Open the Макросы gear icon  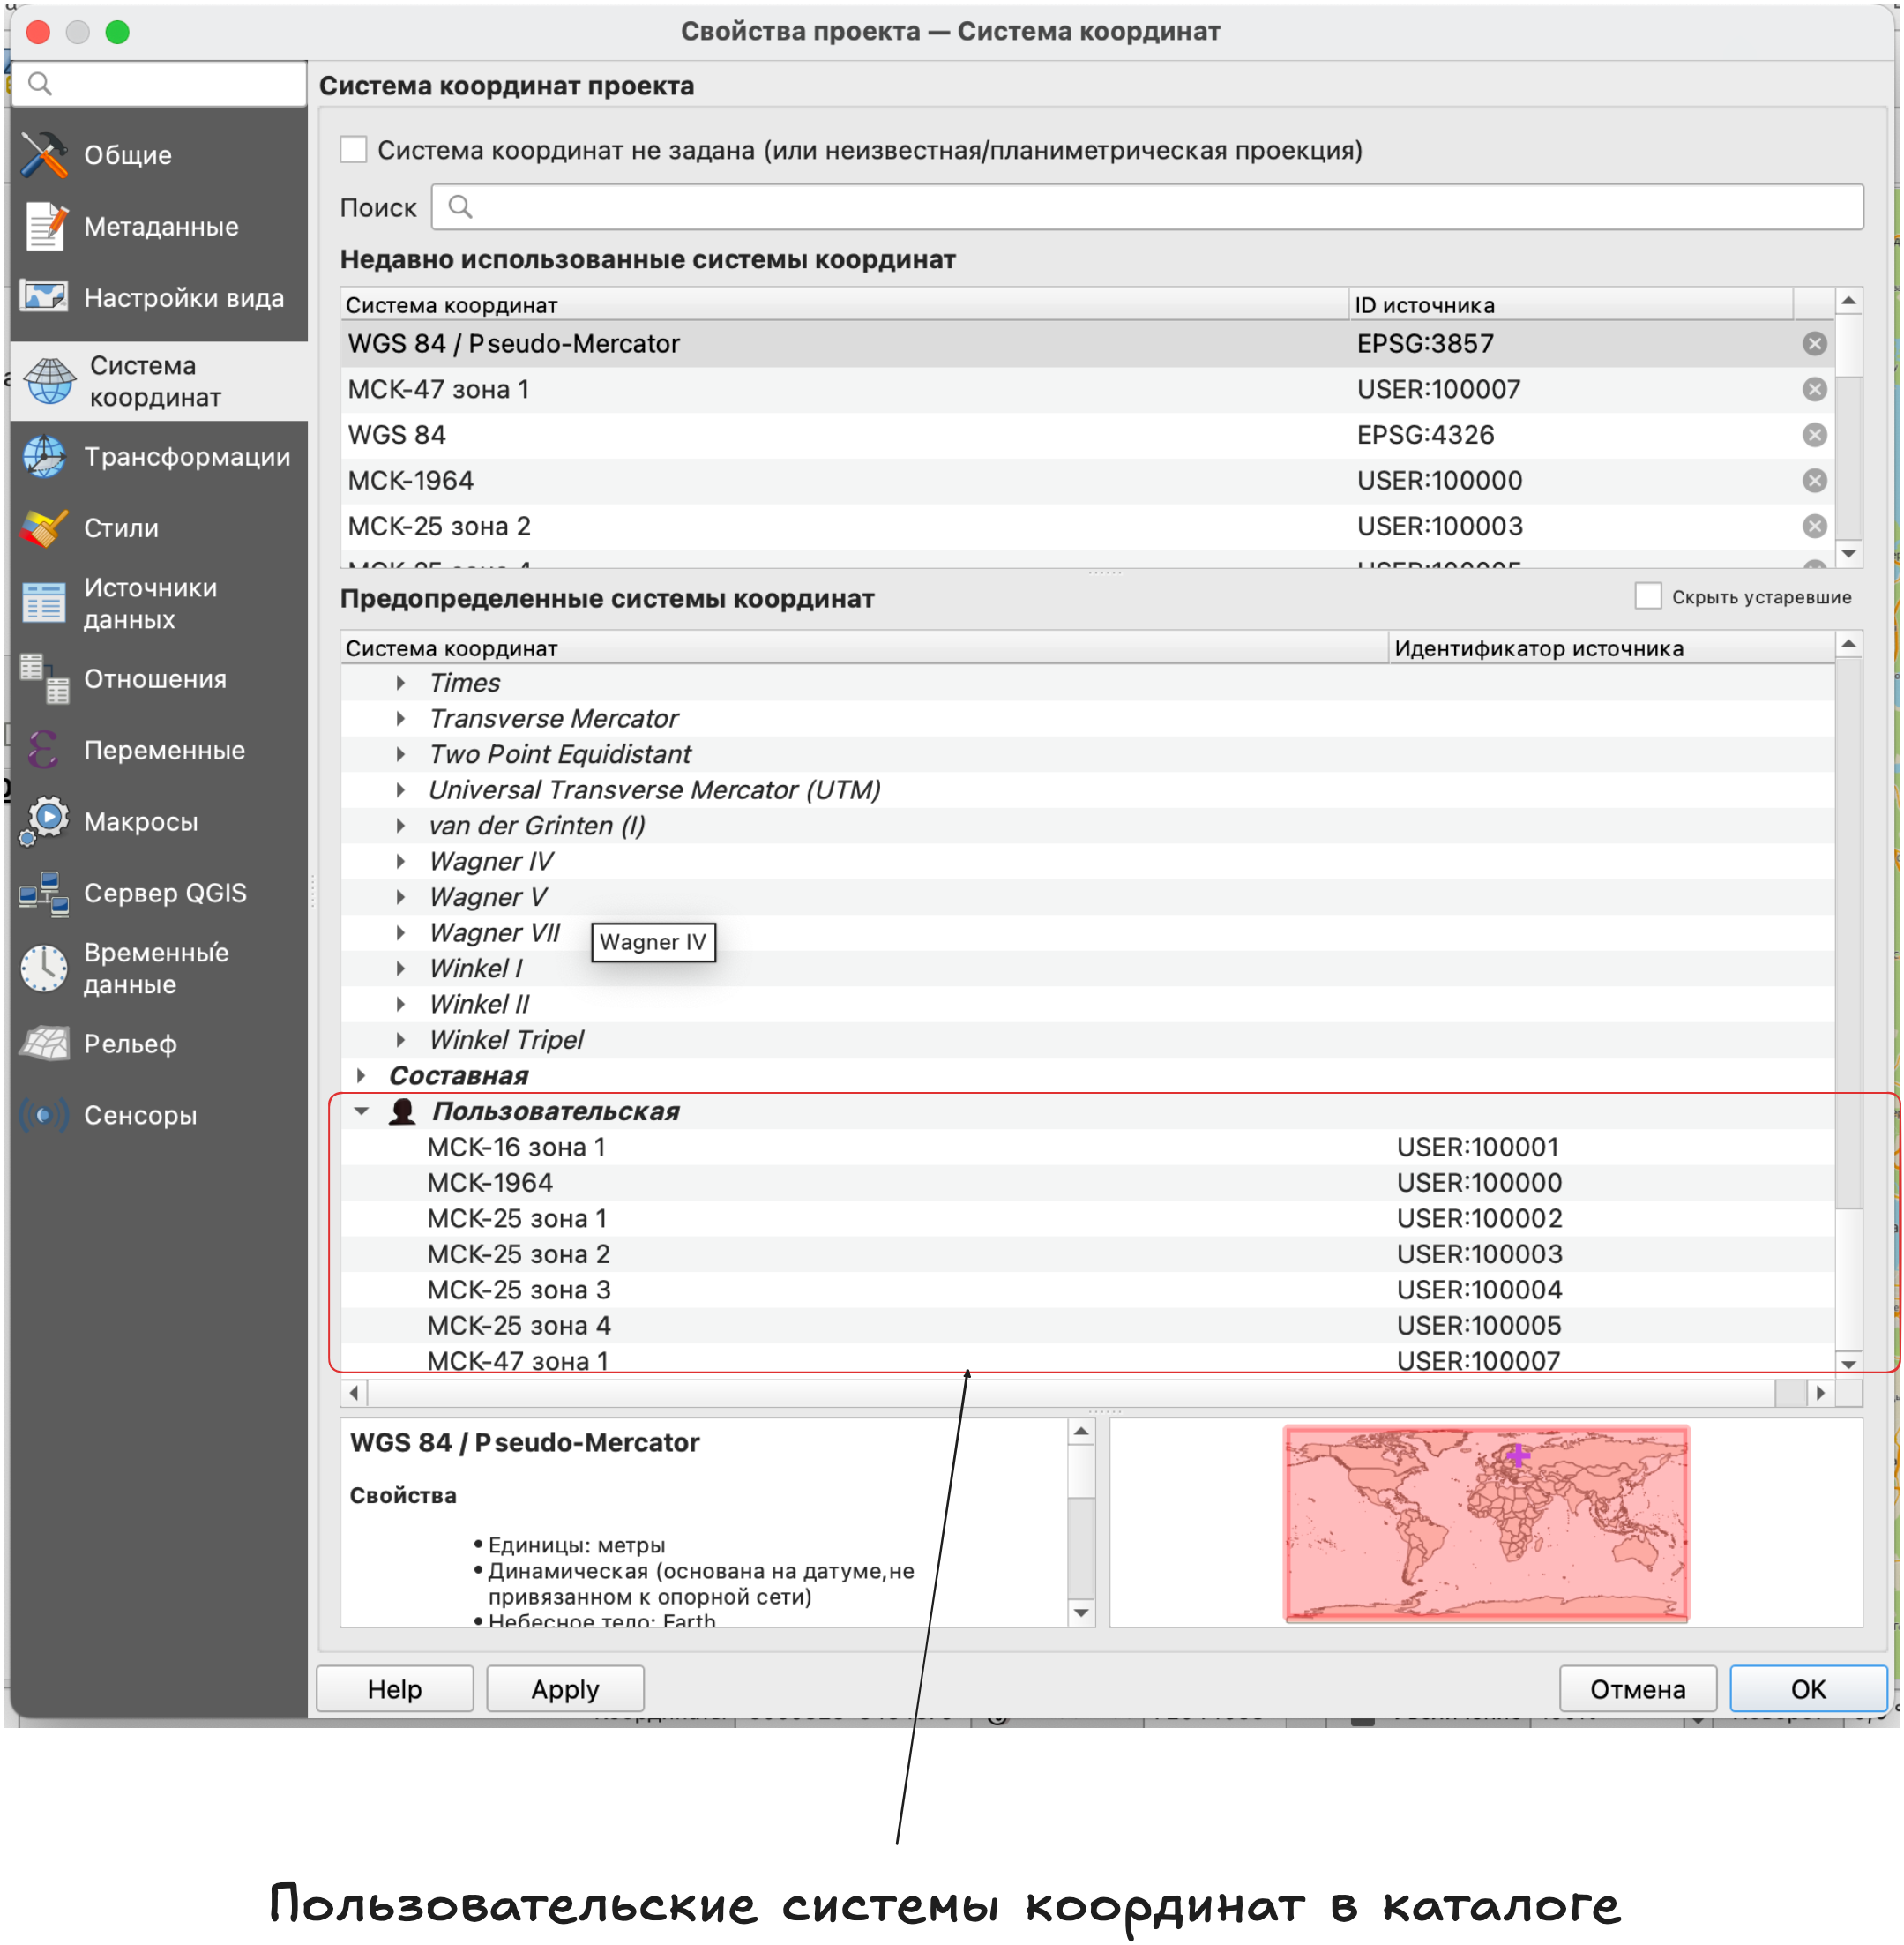tap(44, 821)
